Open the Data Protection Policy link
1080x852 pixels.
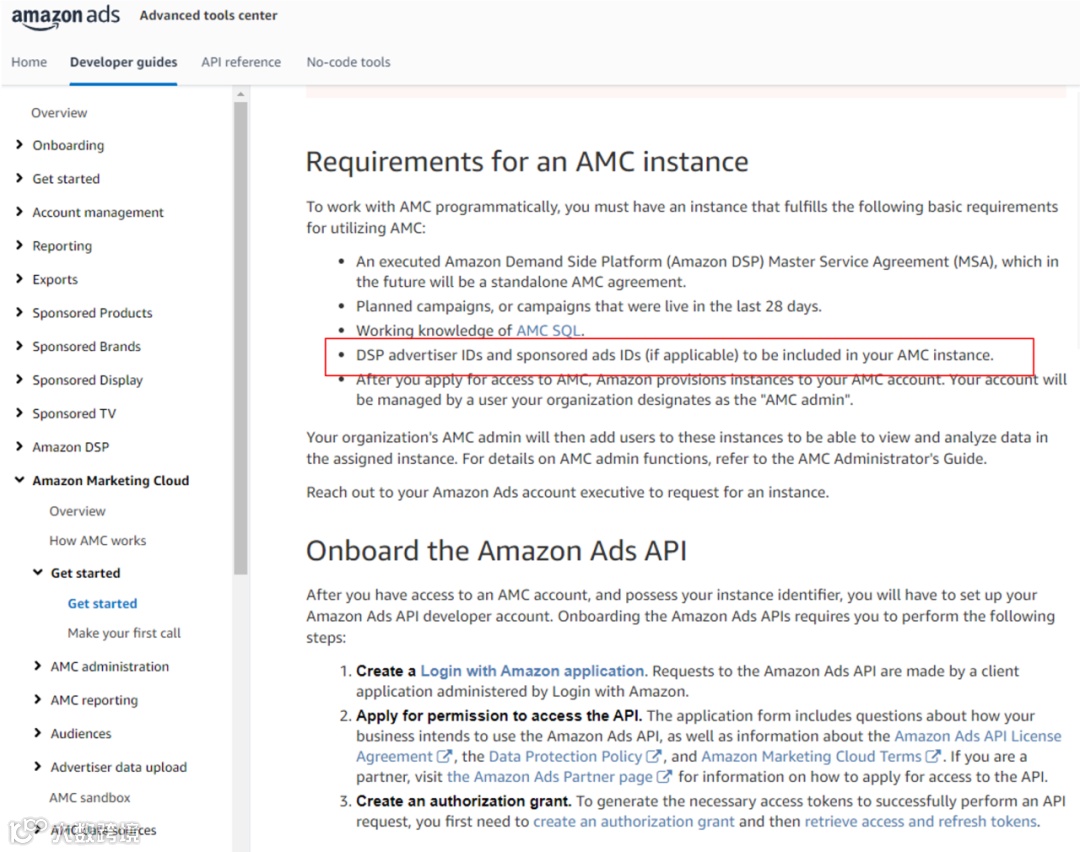[x=565, y=756]
